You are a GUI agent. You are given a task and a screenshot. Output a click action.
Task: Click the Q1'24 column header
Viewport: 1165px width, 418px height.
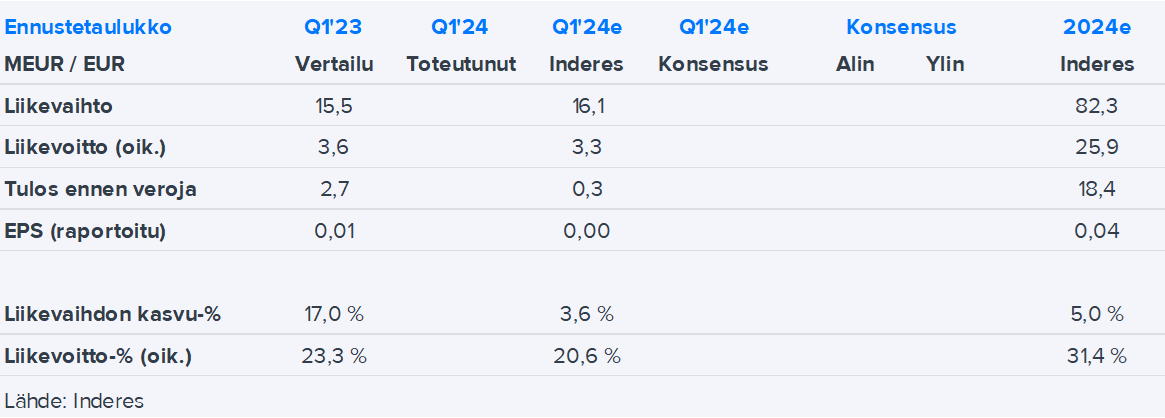[460, 27]
